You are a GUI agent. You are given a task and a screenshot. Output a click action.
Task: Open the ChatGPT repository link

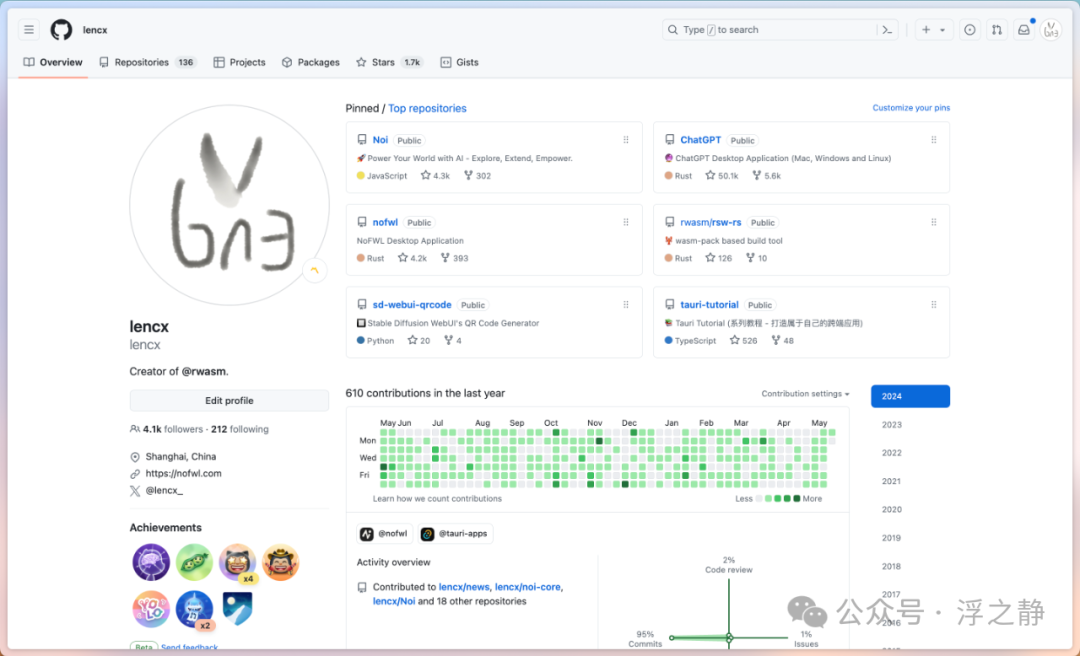pyautogui.click(x=700, y=140)
